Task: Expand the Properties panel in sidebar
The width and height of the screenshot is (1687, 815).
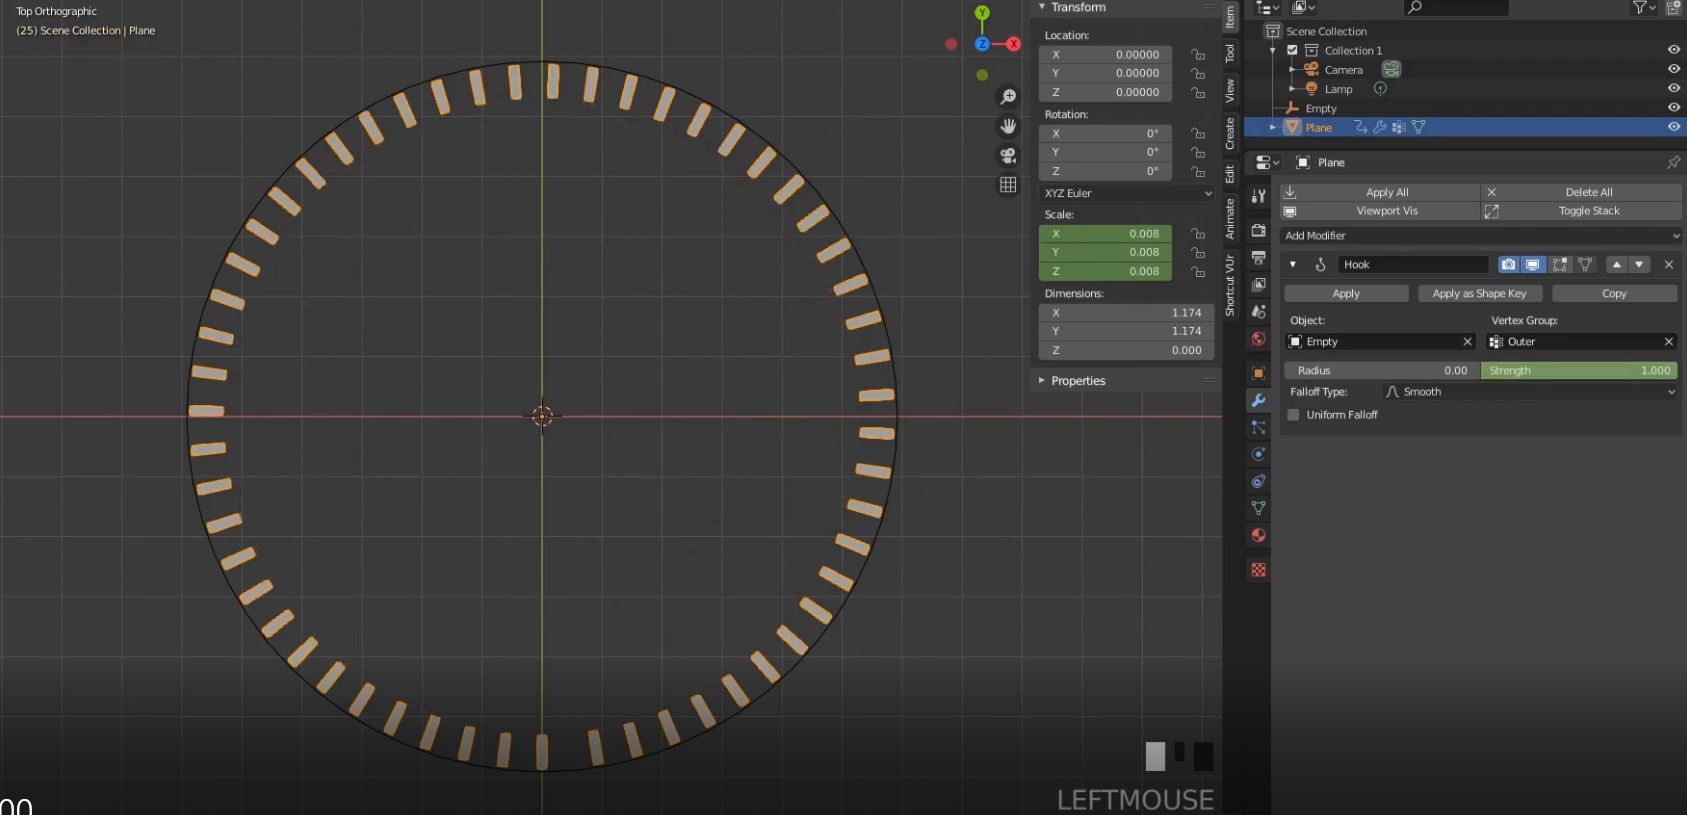Action: [x=1042, y=381]
